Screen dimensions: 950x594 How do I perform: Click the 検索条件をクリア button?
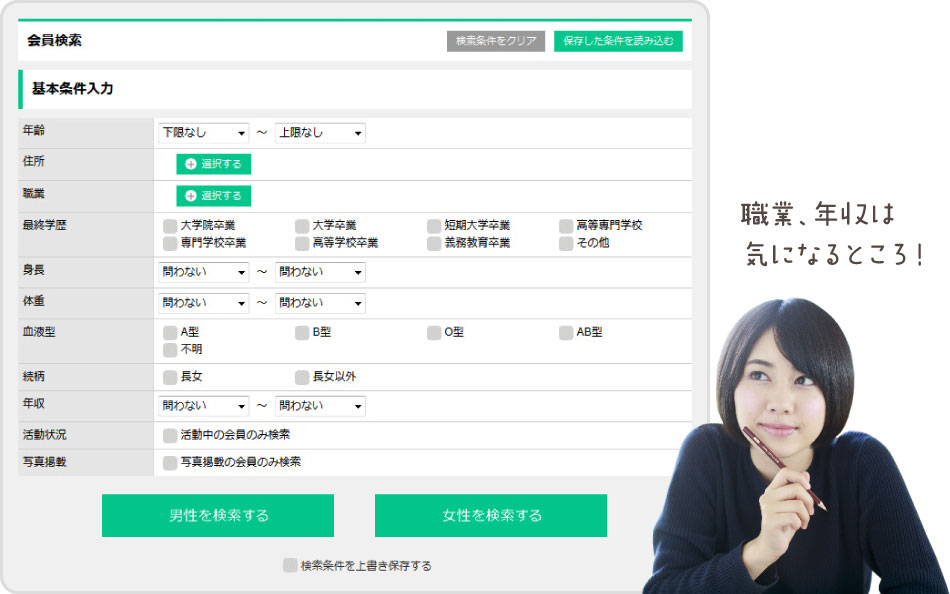point(496,42)
